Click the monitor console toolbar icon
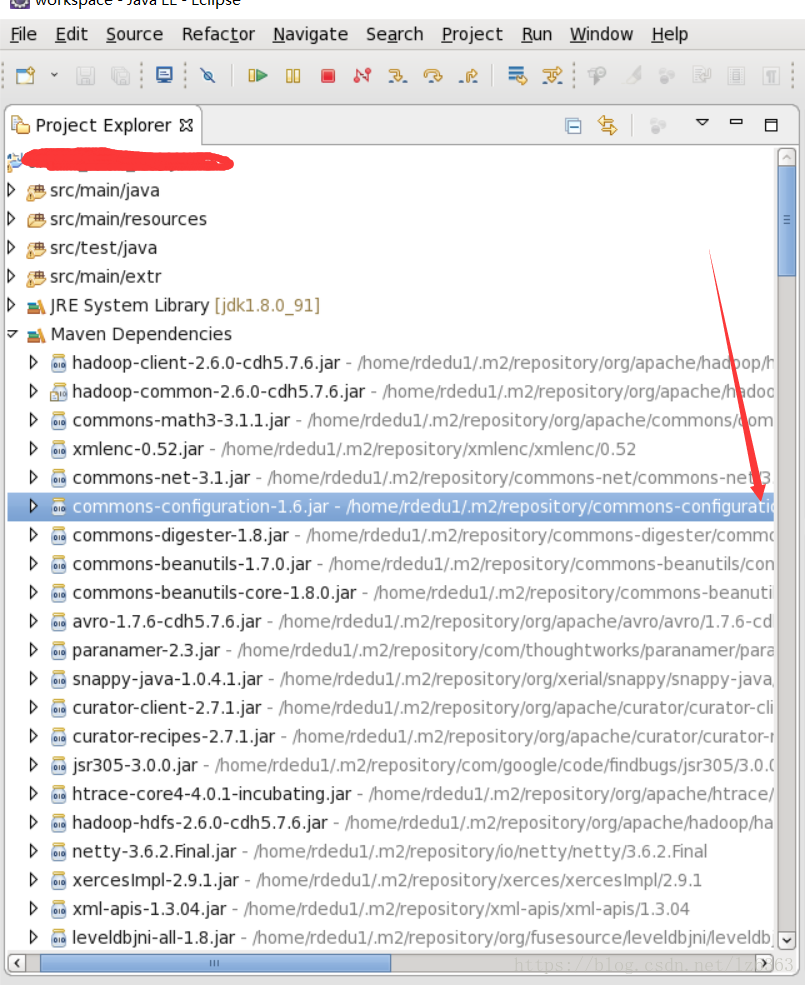This screenshot has width=805, height=985. click(x=165, y=75)
